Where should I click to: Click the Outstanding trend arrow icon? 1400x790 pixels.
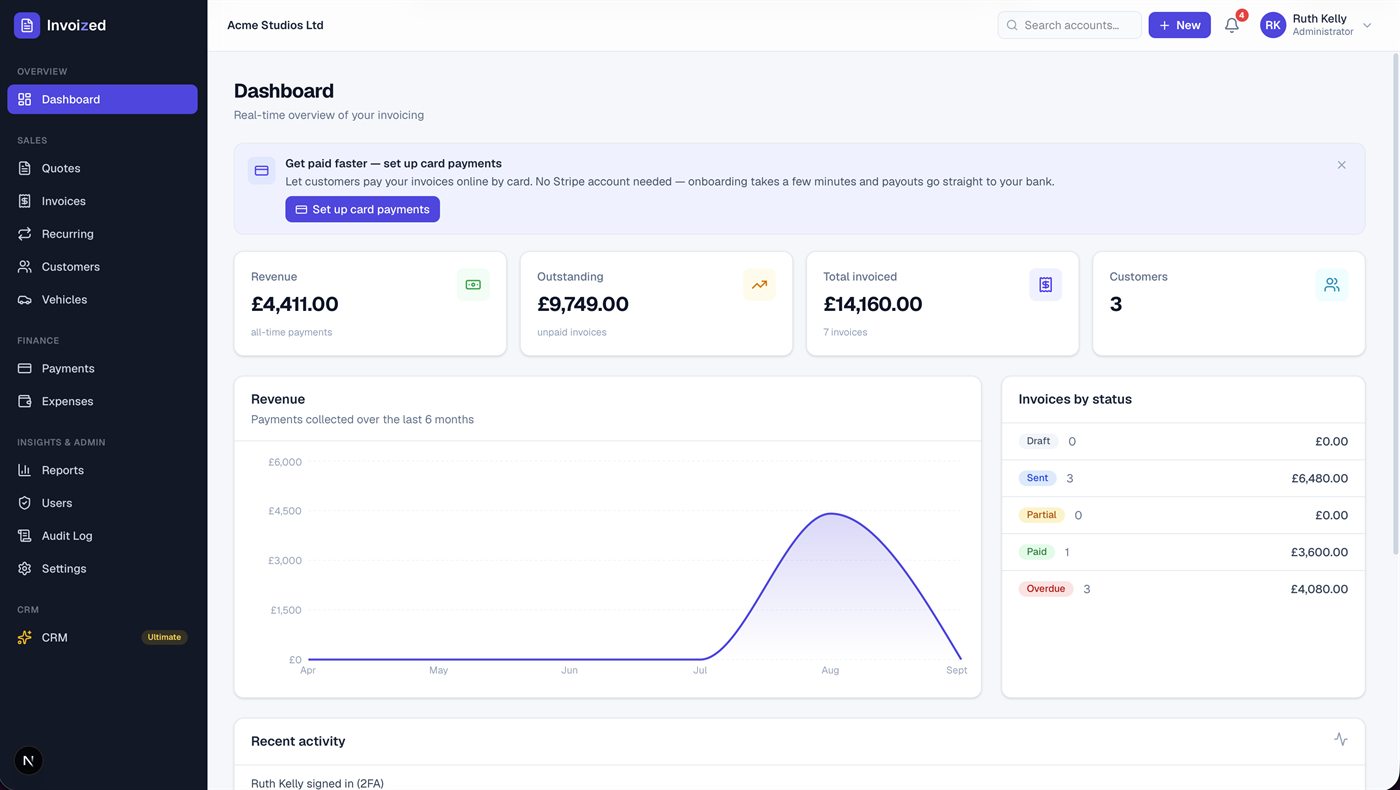(759, 285)
